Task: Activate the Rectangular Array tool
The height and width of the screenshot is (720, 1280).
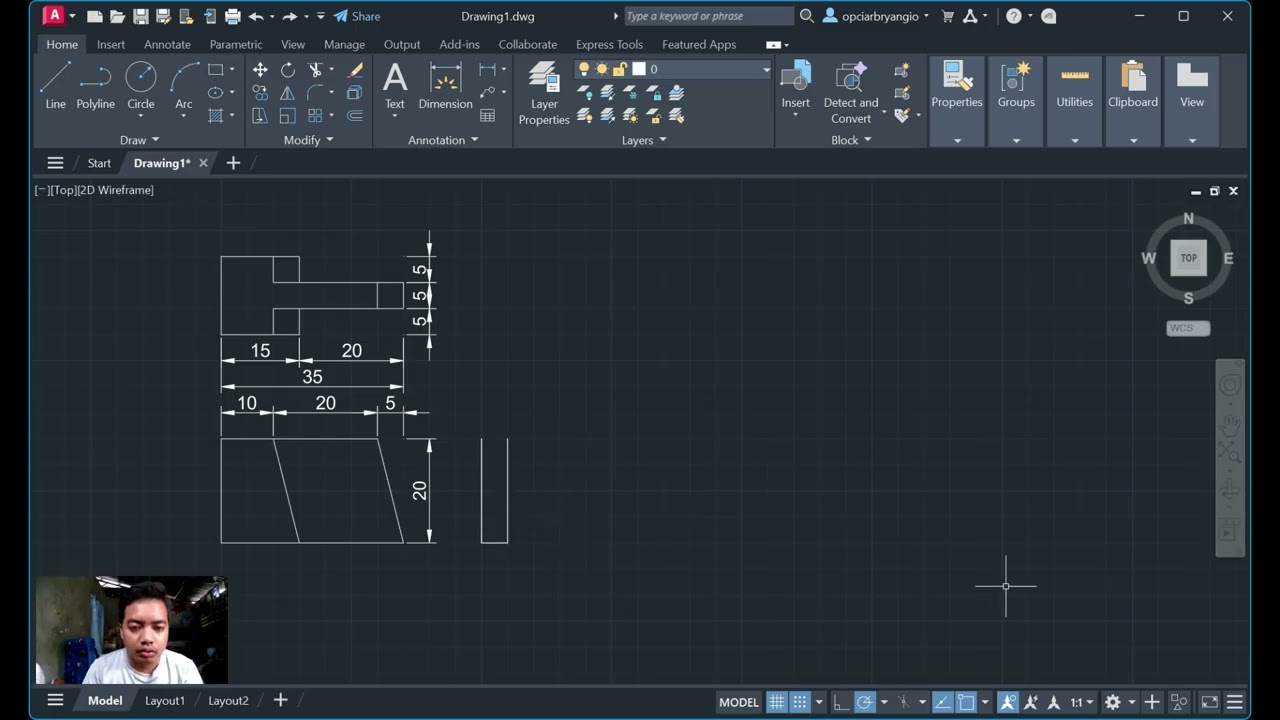Action: click(315, 116)
